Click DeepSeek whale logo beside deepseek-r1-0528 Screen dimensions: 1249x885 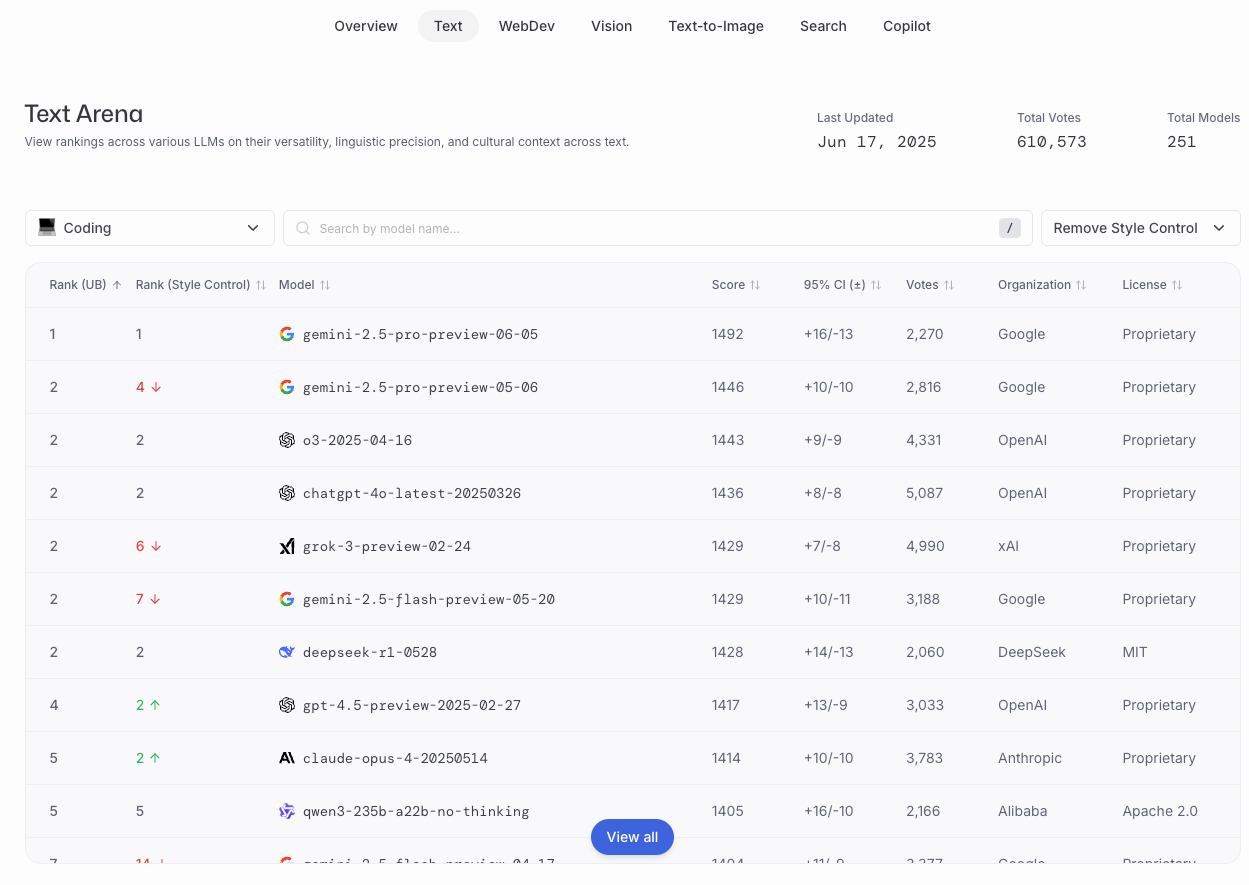coord(287,652)
